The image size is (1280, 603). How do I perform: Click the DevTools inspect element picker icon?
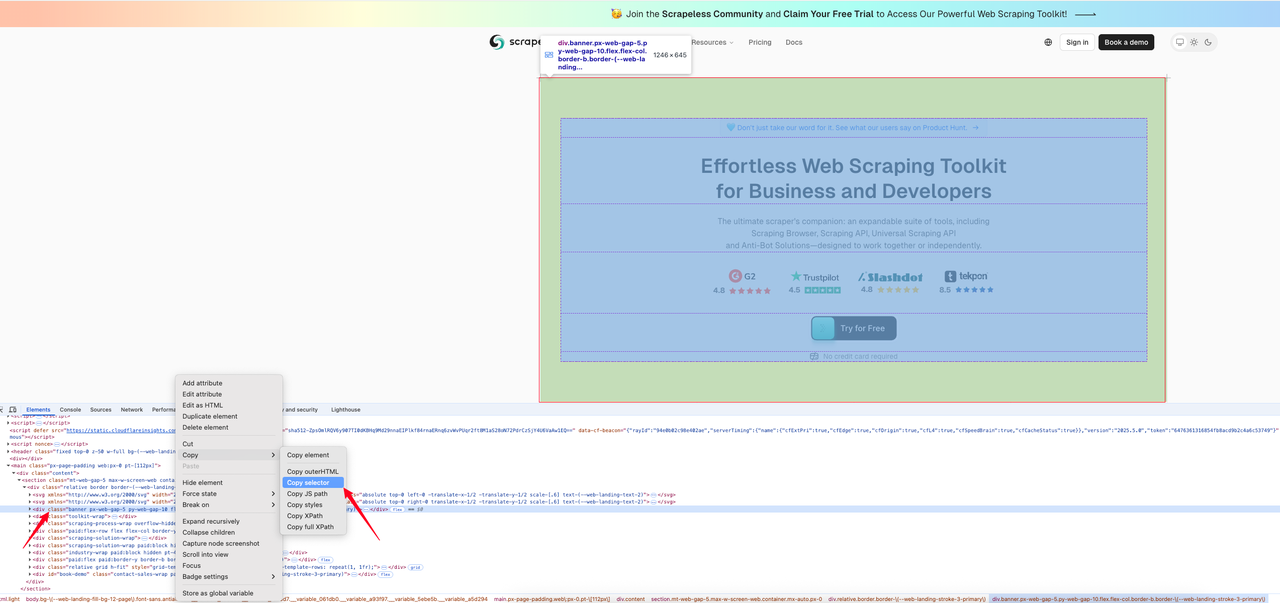3,410
